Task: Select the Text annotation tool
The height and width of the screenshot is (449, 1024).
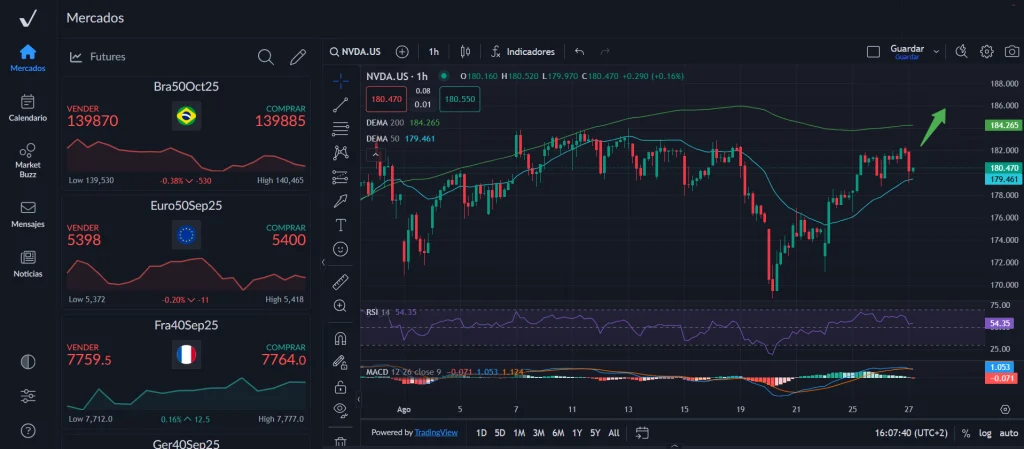Action: click(340, 225)
